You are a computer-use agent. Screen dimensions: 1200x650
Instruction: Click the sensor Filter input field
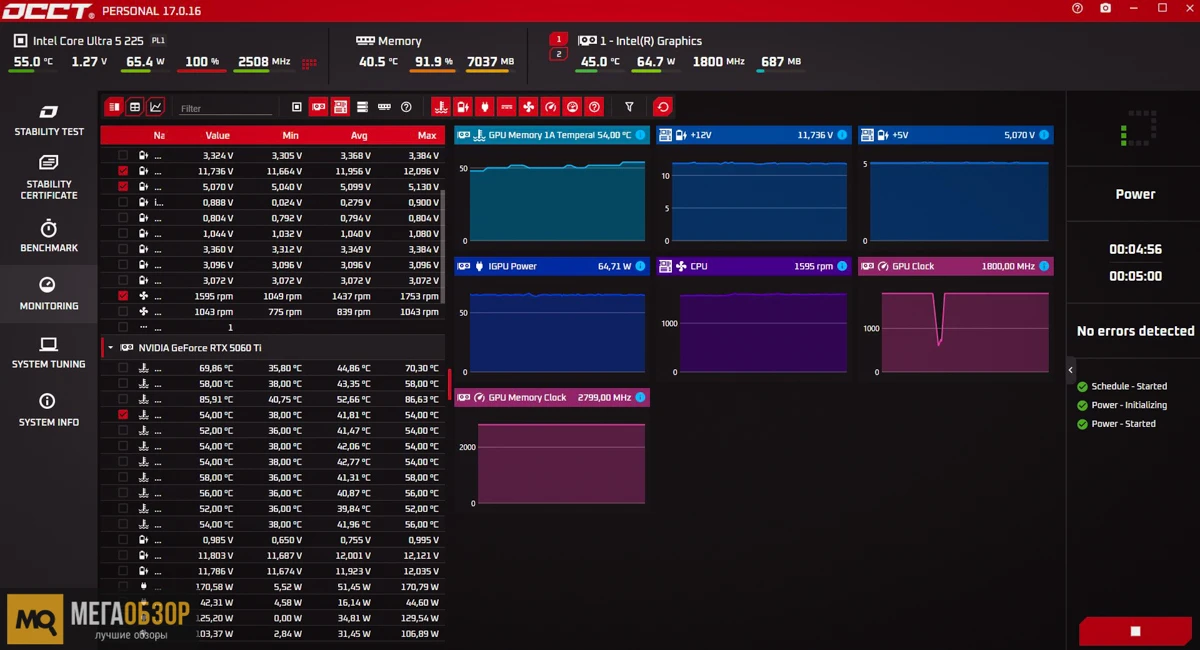[225, 108]
